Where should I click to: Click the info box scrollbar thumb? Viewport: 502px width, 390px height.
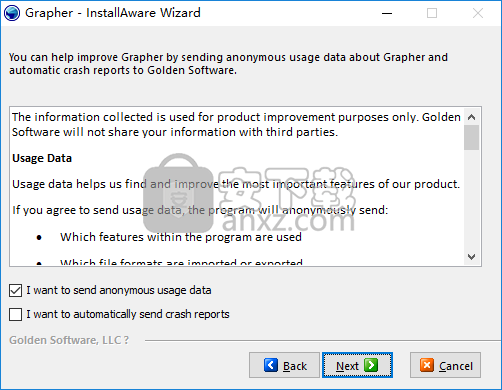pyautogui.click(x=471, y=137)
